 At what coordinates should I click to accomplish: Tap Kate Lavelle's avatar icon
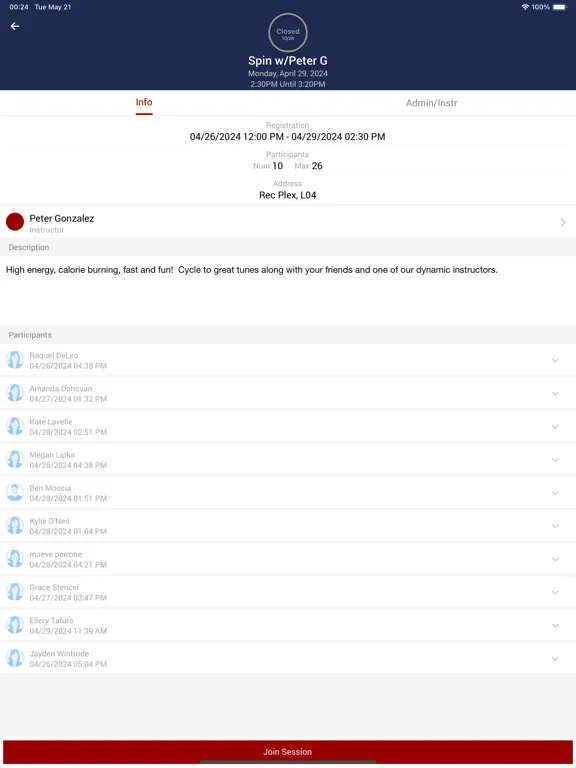pyautogui.click(x=15, y=426)
